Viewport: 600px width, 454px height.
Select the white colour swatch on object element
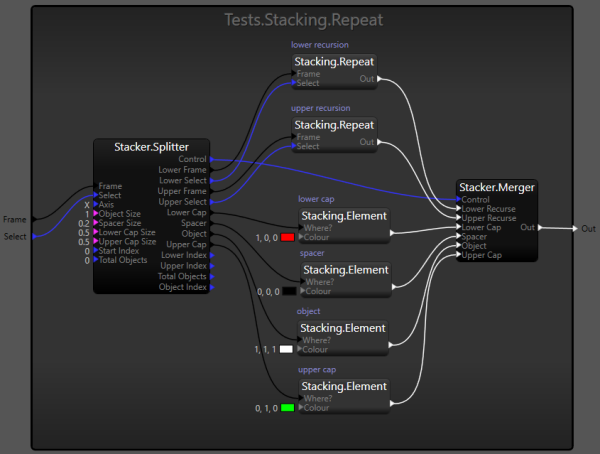[288, 349]
